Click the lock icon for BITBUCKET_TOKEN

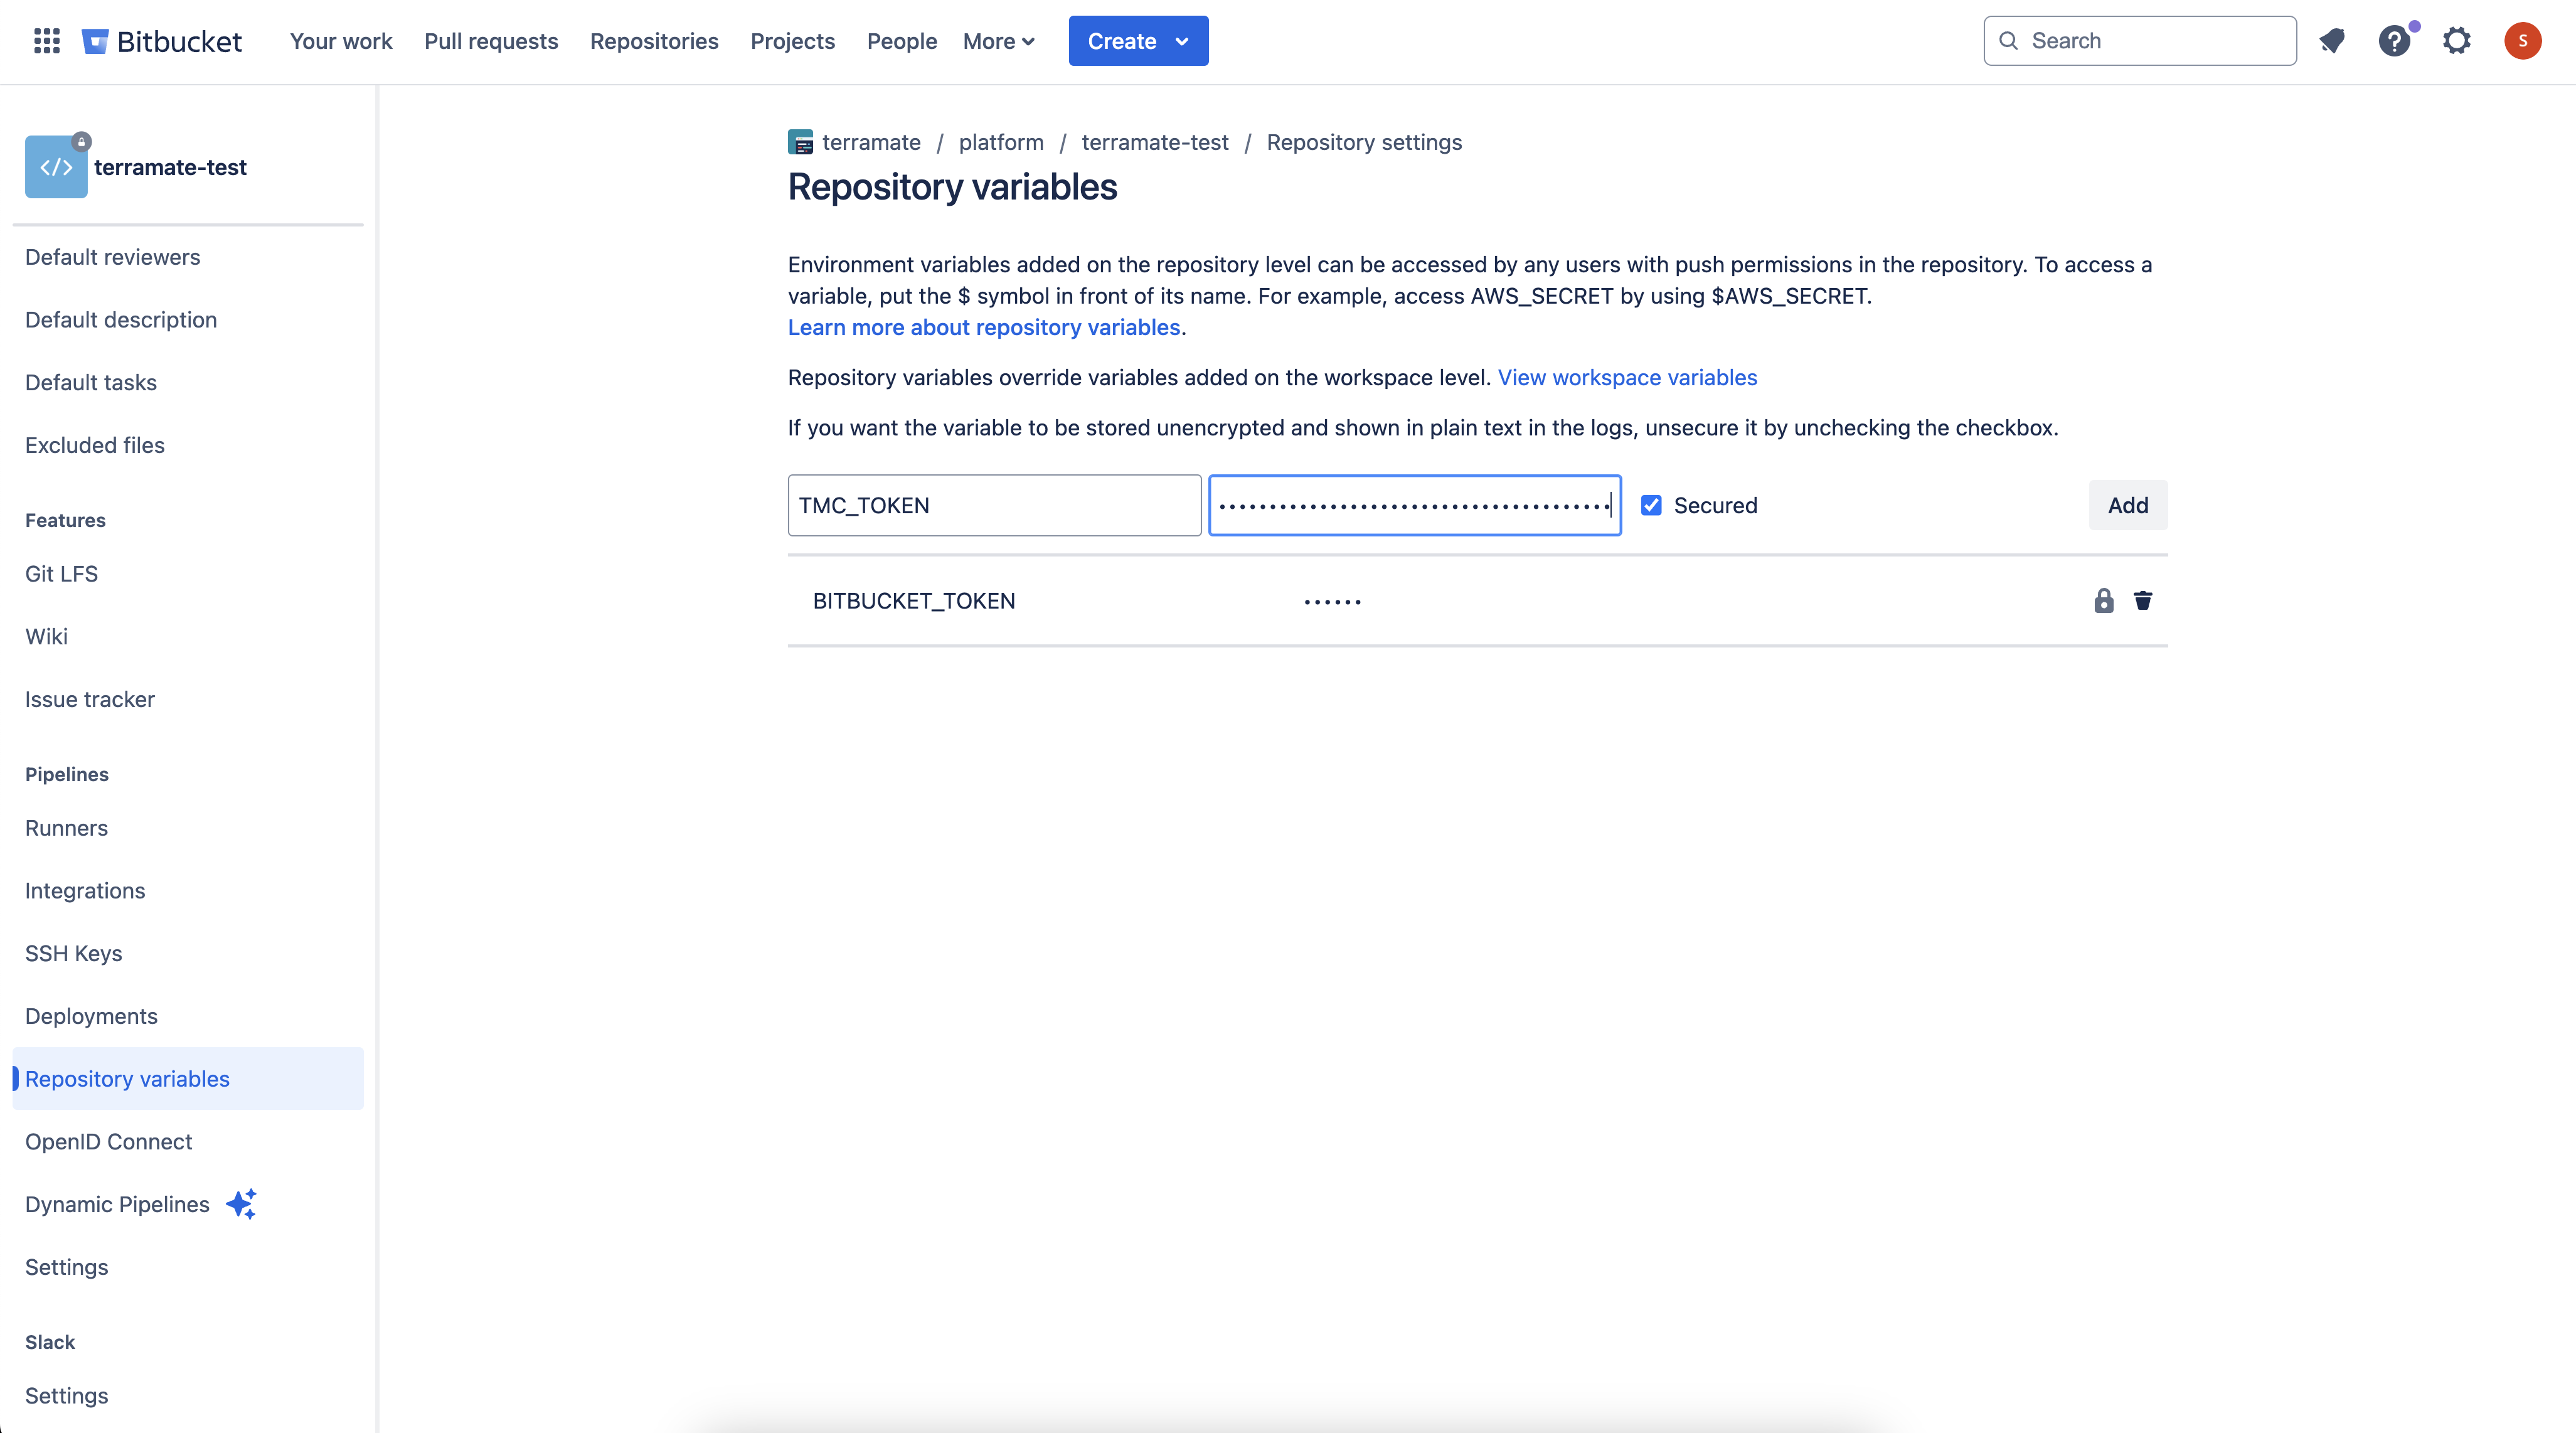coord(2104,601)
